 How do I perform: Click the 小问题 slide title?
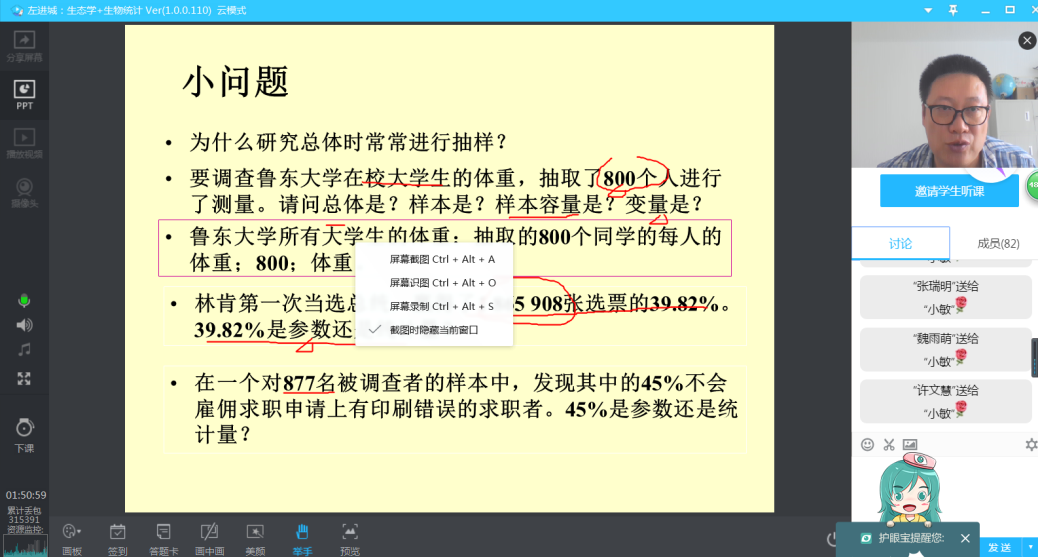(x=236, y=82)
